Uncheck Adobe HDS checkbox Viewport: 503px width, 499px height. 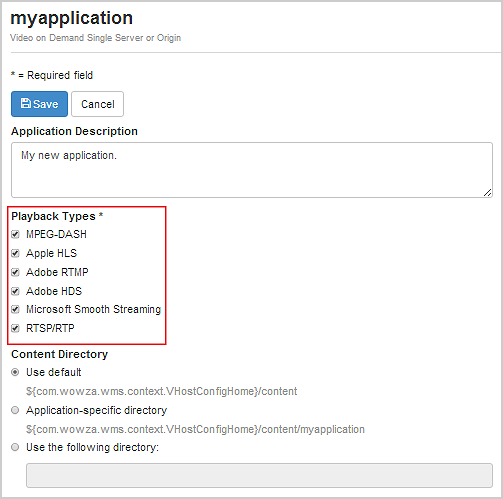coord(15,291)
